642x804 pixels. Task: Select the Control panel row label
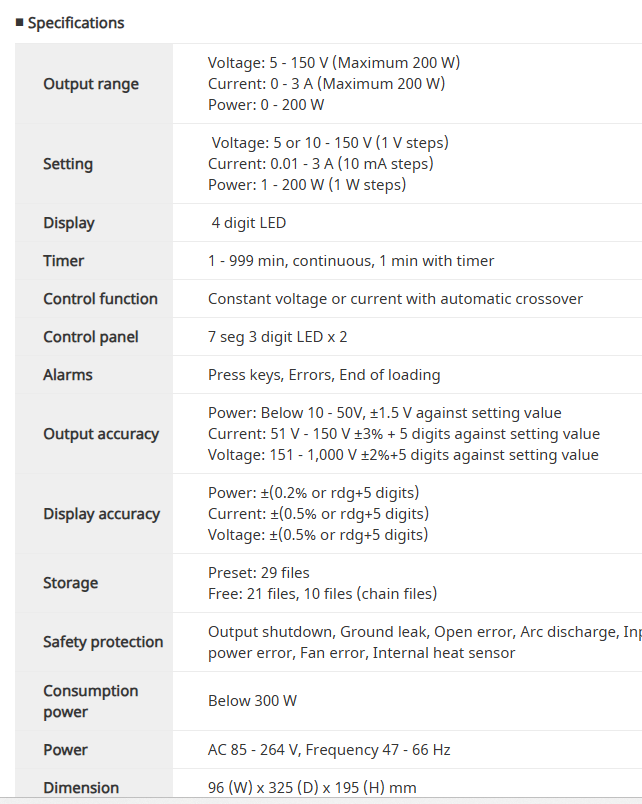point(91,337)
